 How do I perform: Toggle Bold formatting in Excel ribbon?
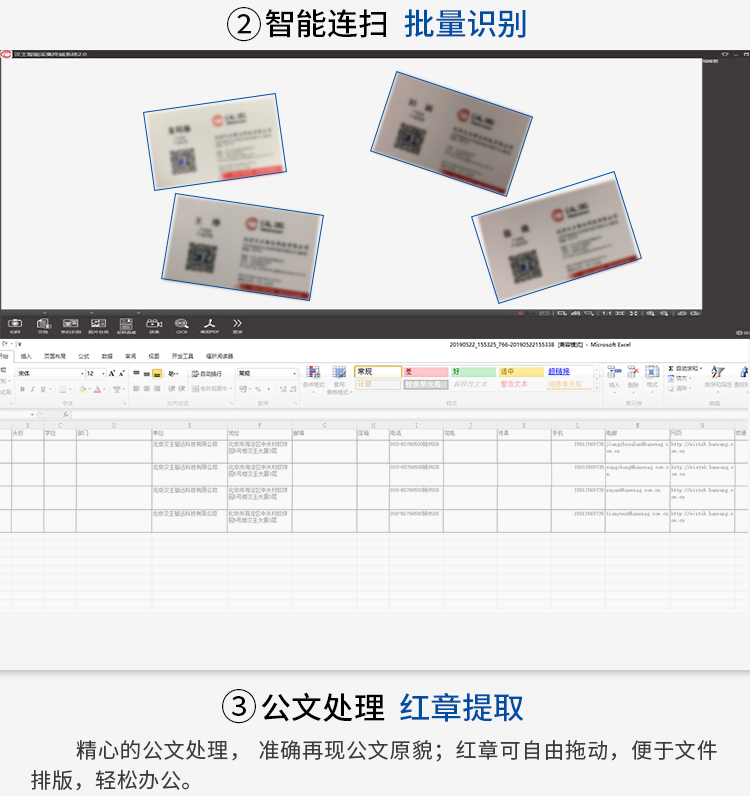[x=21, y=389]
